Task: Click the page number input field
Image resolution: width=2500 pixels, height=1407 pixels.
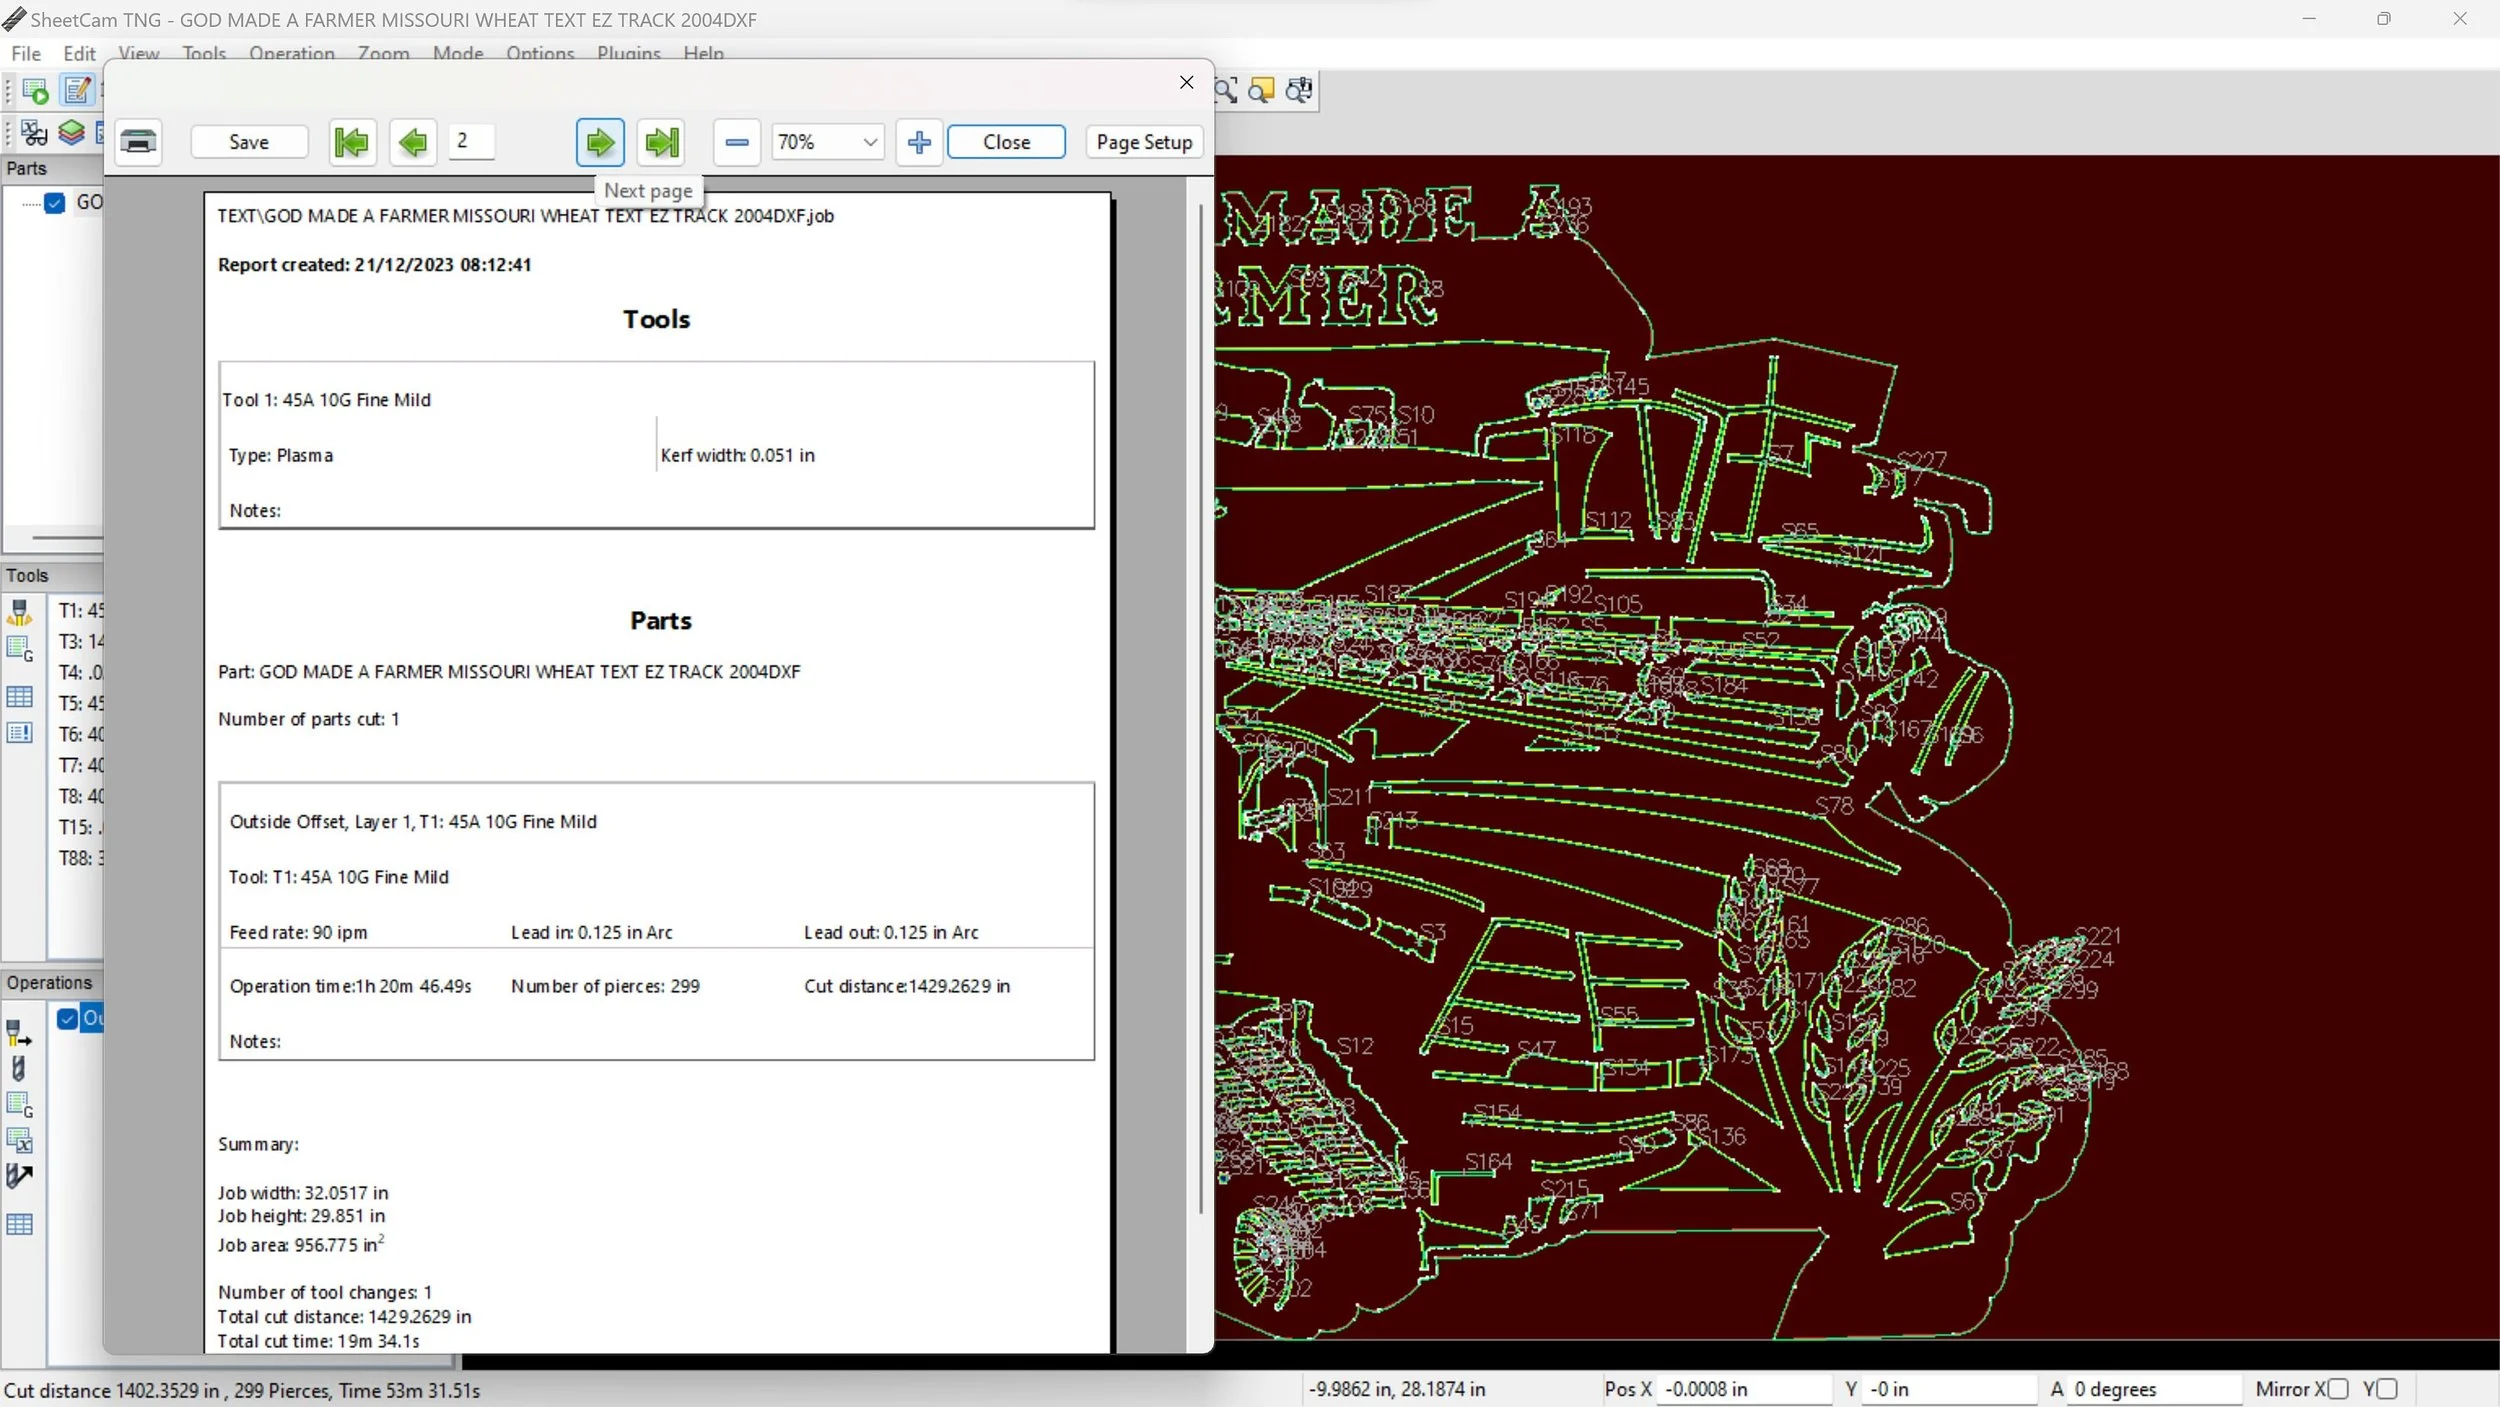Action: click(x=471, y=141)
